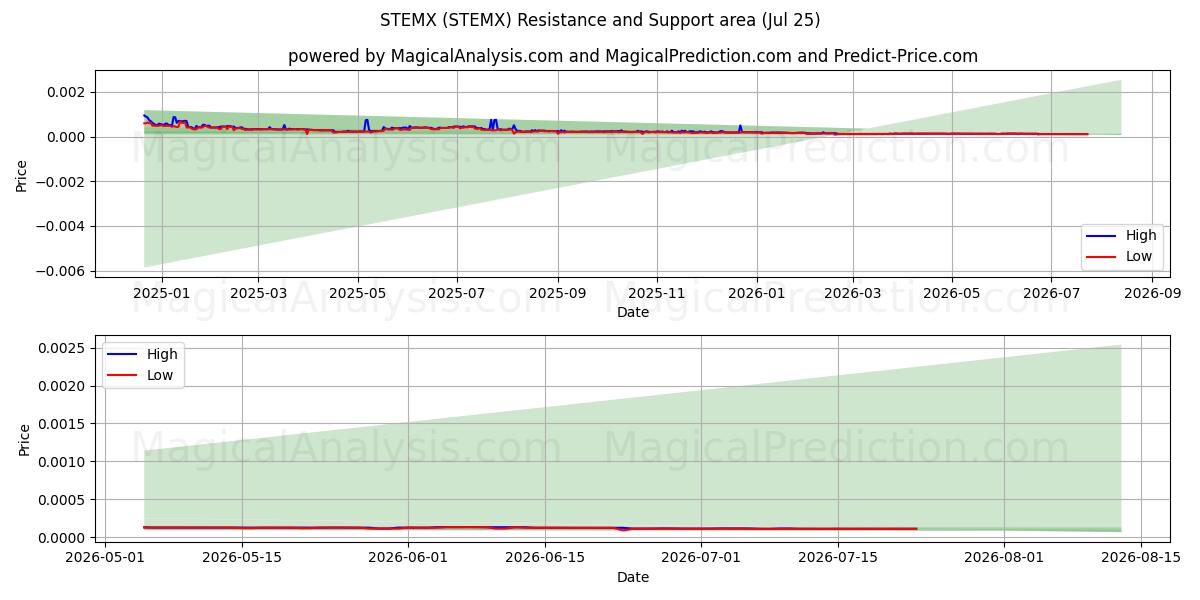This screenshot has height=600, width=1200.
Task: Click the '2026-06-01' tick label on the bottom chart
Action: (x=409, y=560)
